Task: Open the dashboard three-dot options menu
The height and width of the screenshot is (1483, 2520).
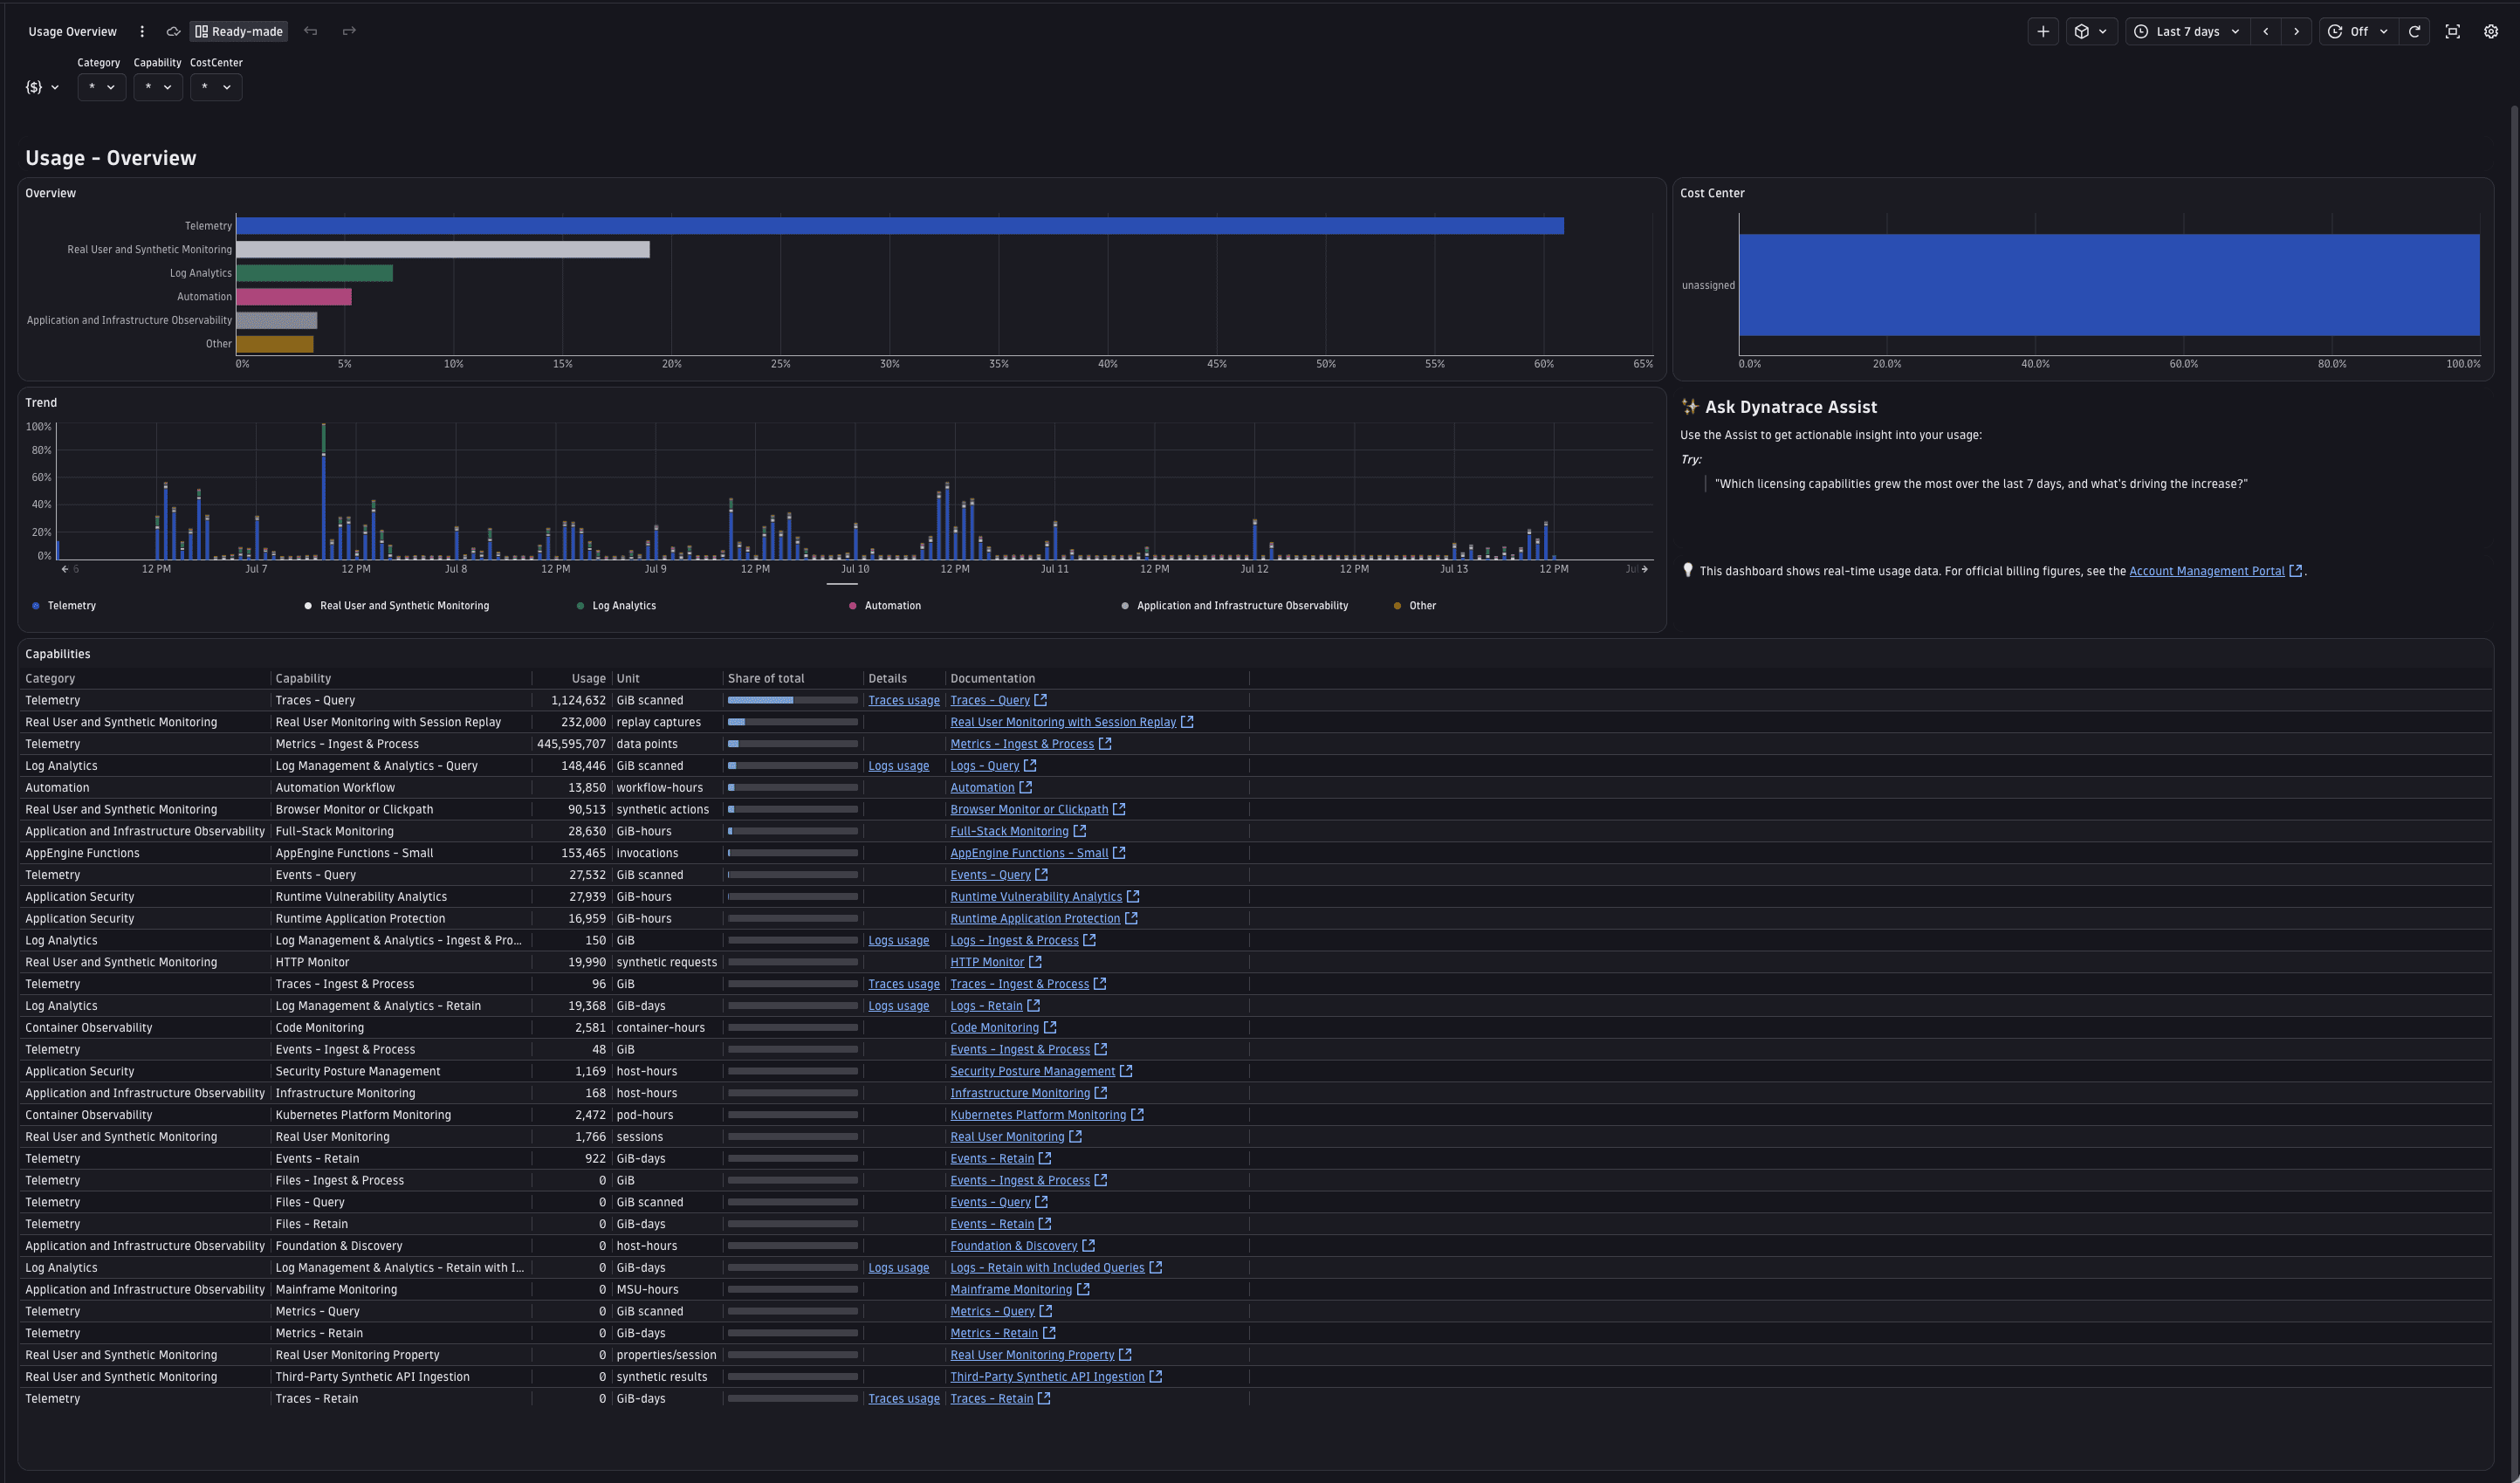Action: [142, 31]
